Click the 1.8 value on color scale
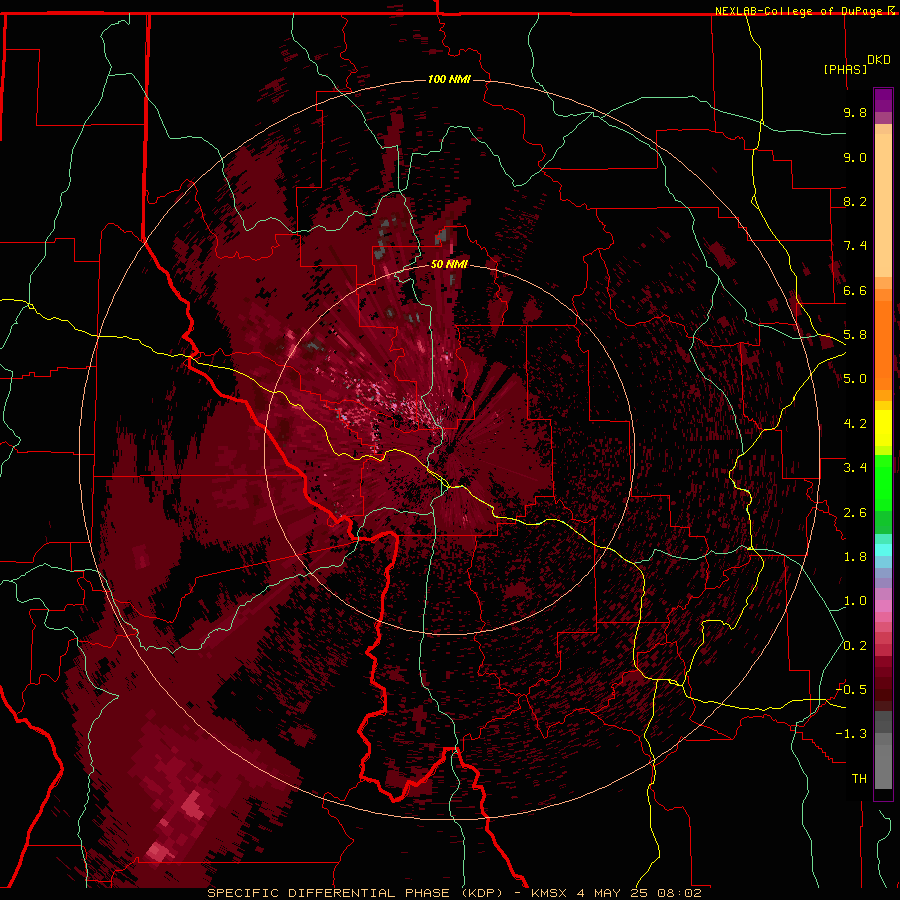This screenshot has width=900, height=900. click(x=855, y=557)
